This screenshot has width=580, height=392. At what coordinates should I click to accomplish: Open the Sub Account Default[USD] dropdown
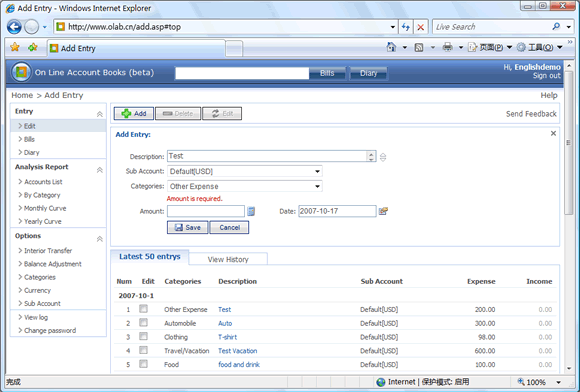[x=245, y=171]
